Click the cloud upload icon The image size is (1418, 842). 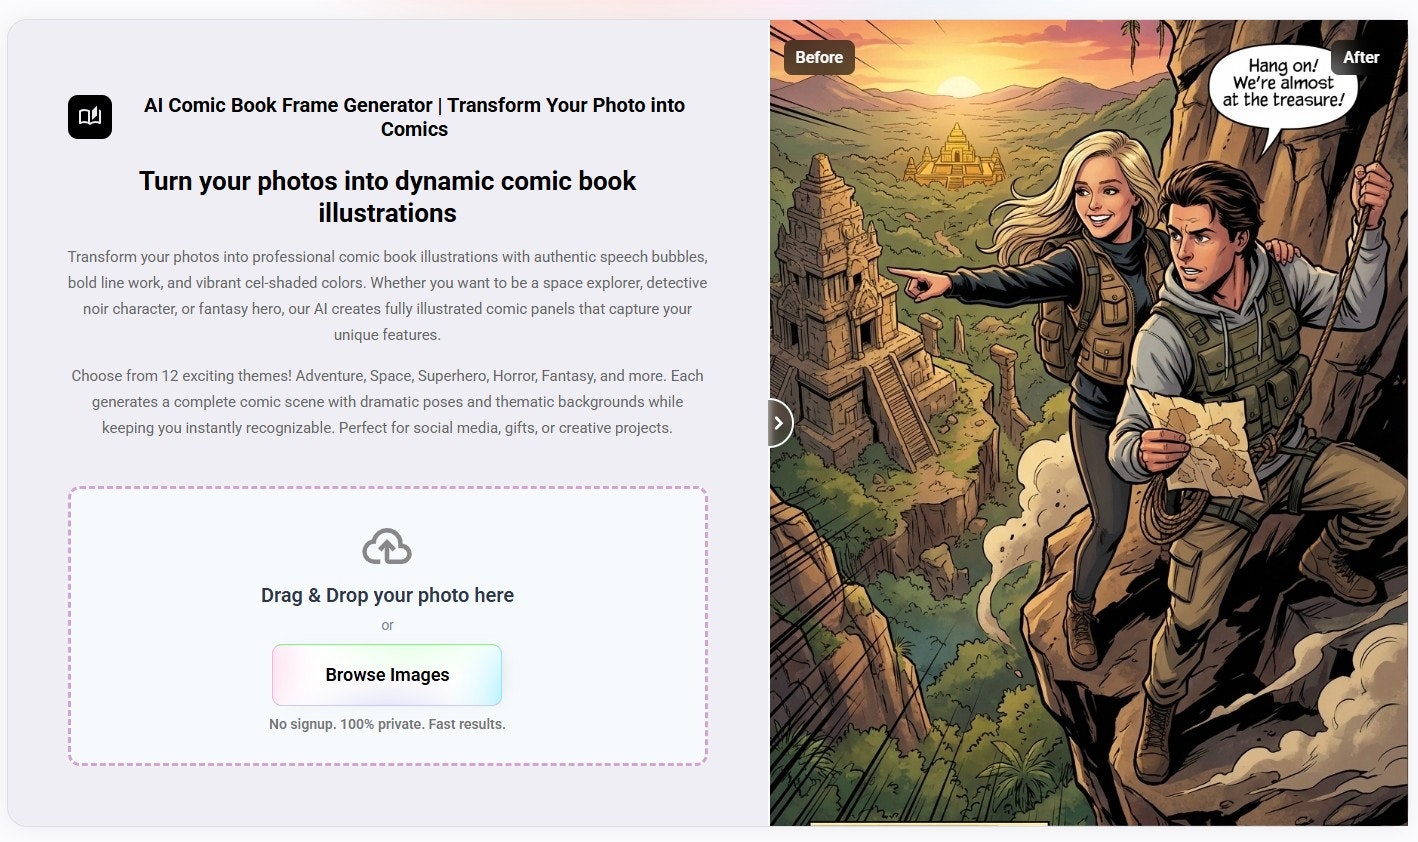[387, 547]
